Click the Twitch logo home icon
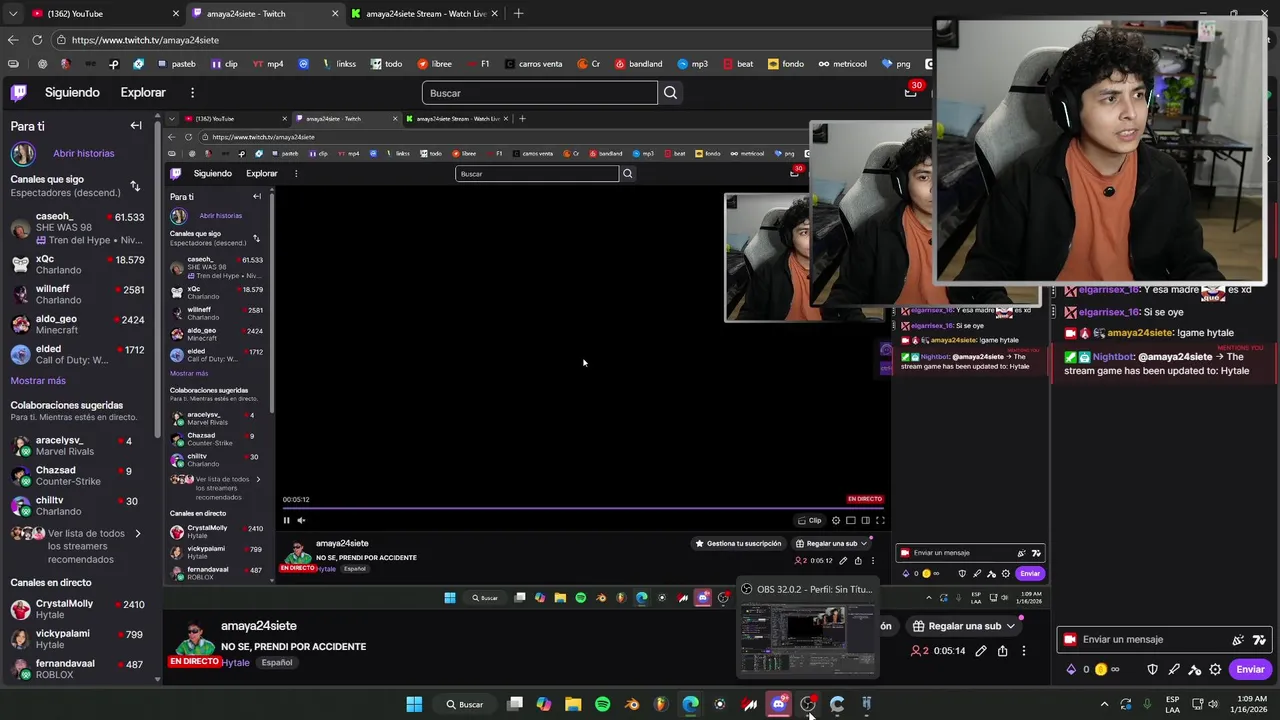1280x720 pixels. point(18,93)
